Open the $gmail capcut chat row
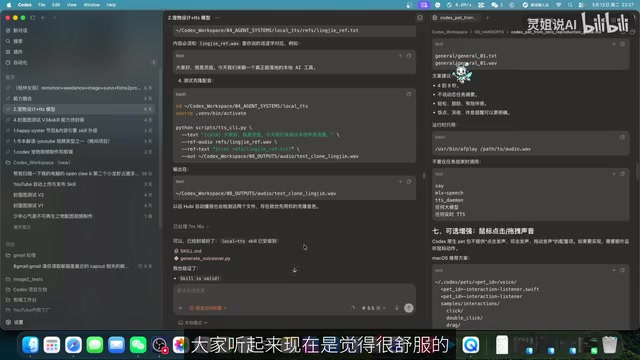The image size is (640, 360). coord(79,266)
